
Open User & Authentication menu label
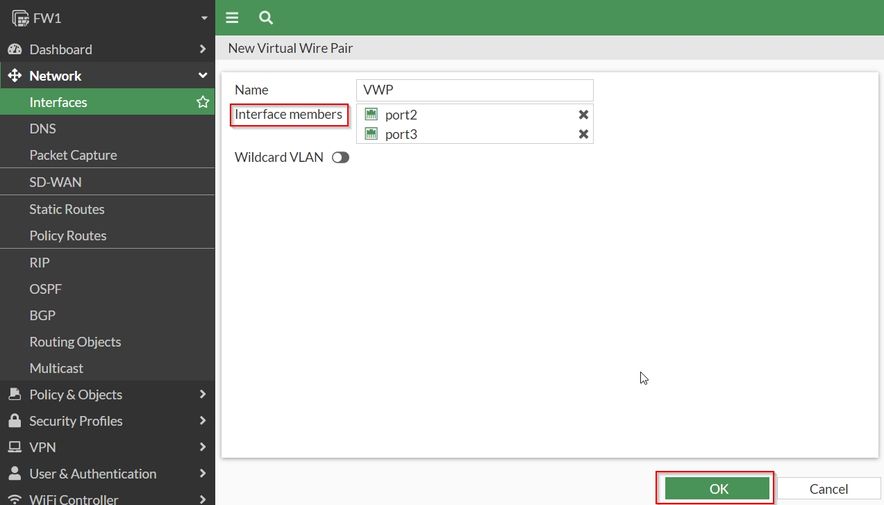click(93, 474)
